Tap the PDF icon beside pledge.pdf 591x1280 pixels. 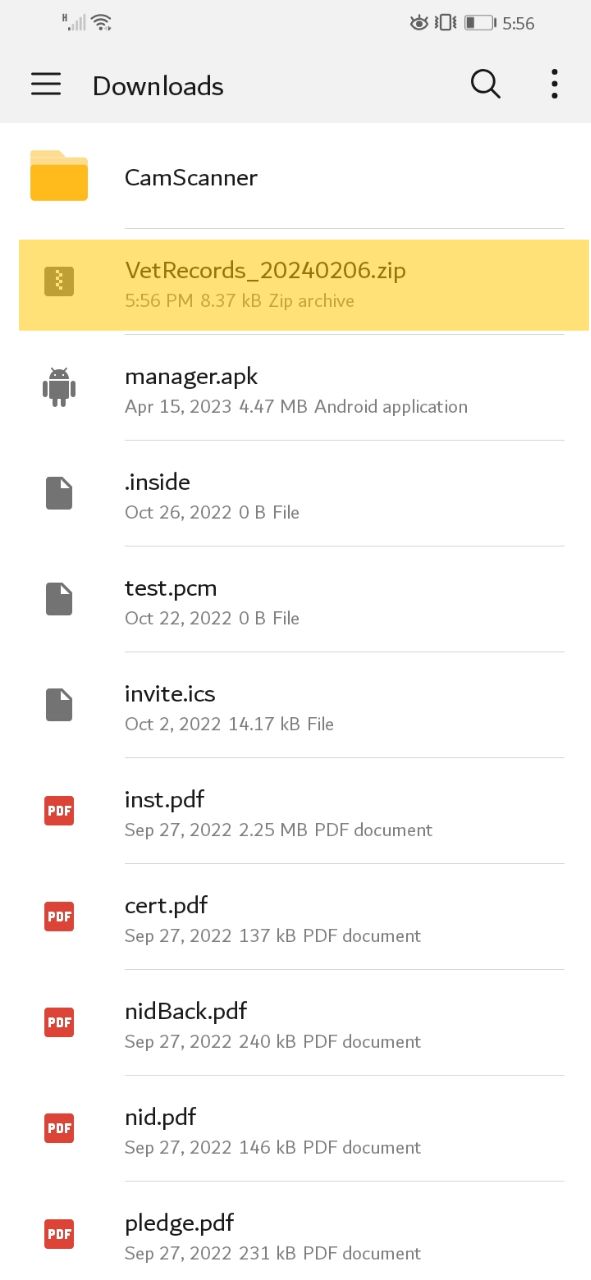coord(59,1235)
